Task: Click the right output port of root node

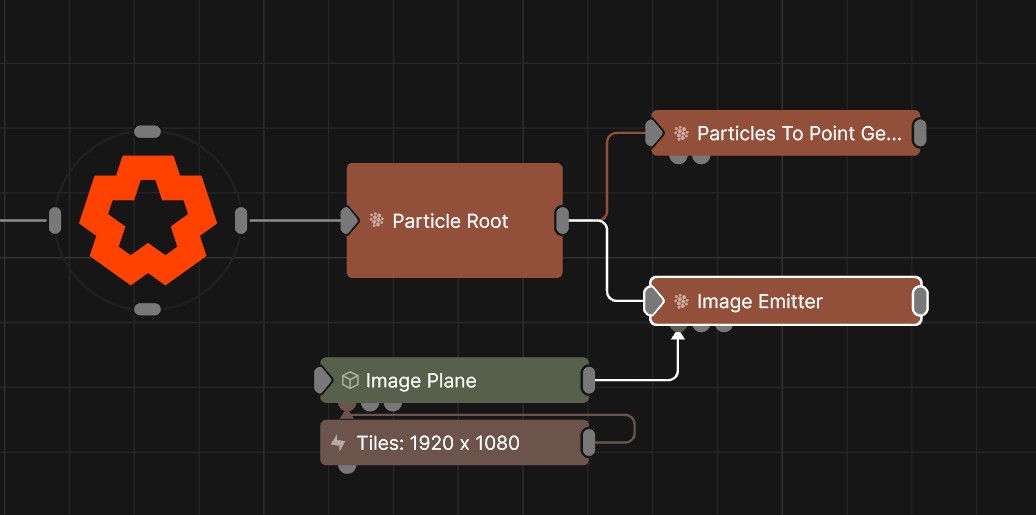Action: 241,220
